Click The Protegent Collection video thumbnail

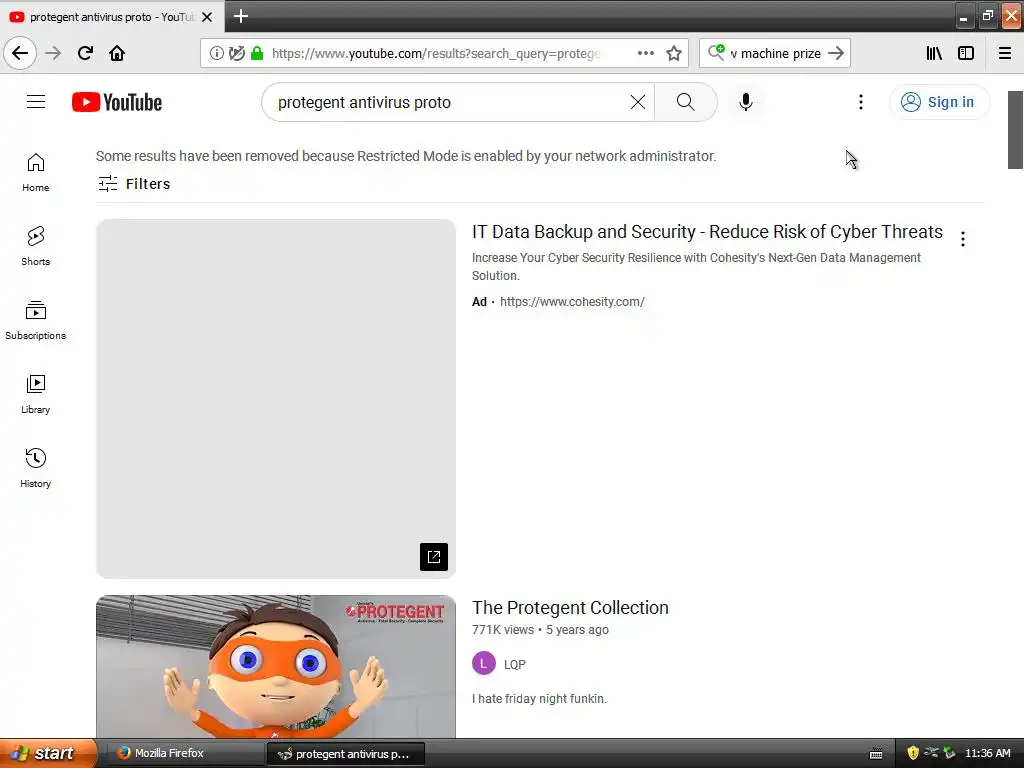(x=276, y=667)
